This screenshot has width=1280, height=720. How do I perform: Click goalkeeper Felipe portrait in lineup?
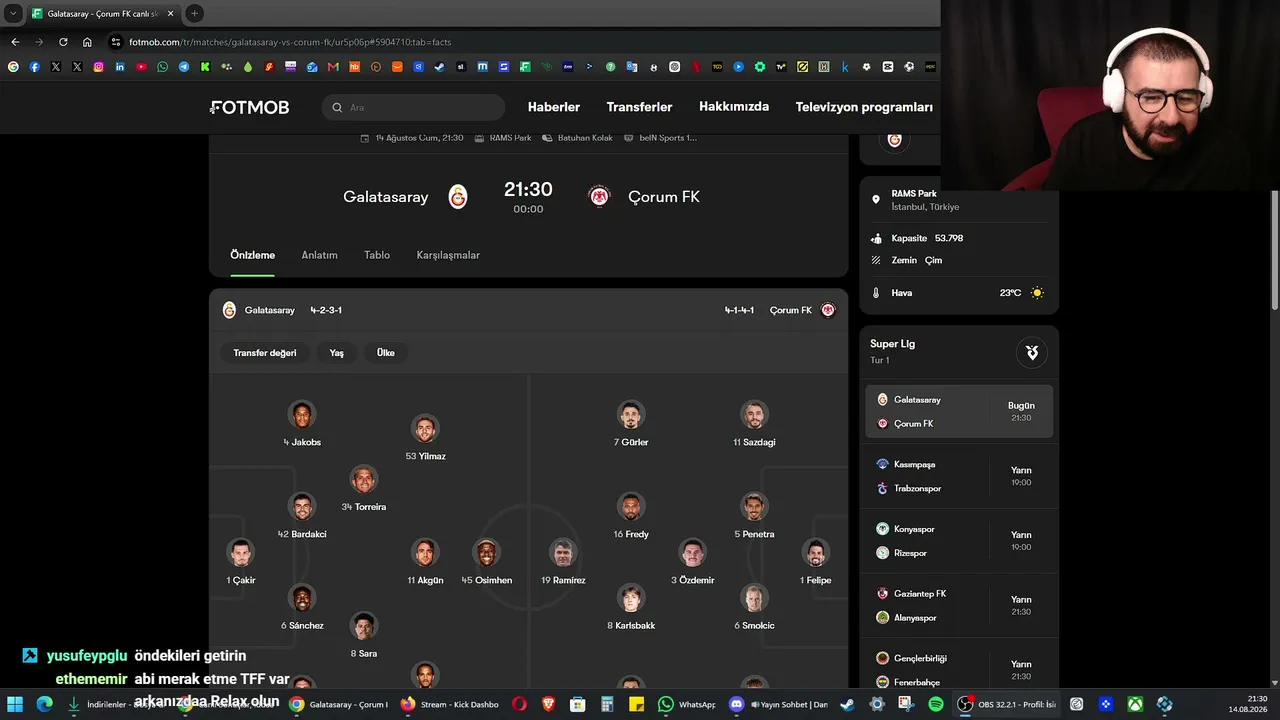(x=816, y=553)
